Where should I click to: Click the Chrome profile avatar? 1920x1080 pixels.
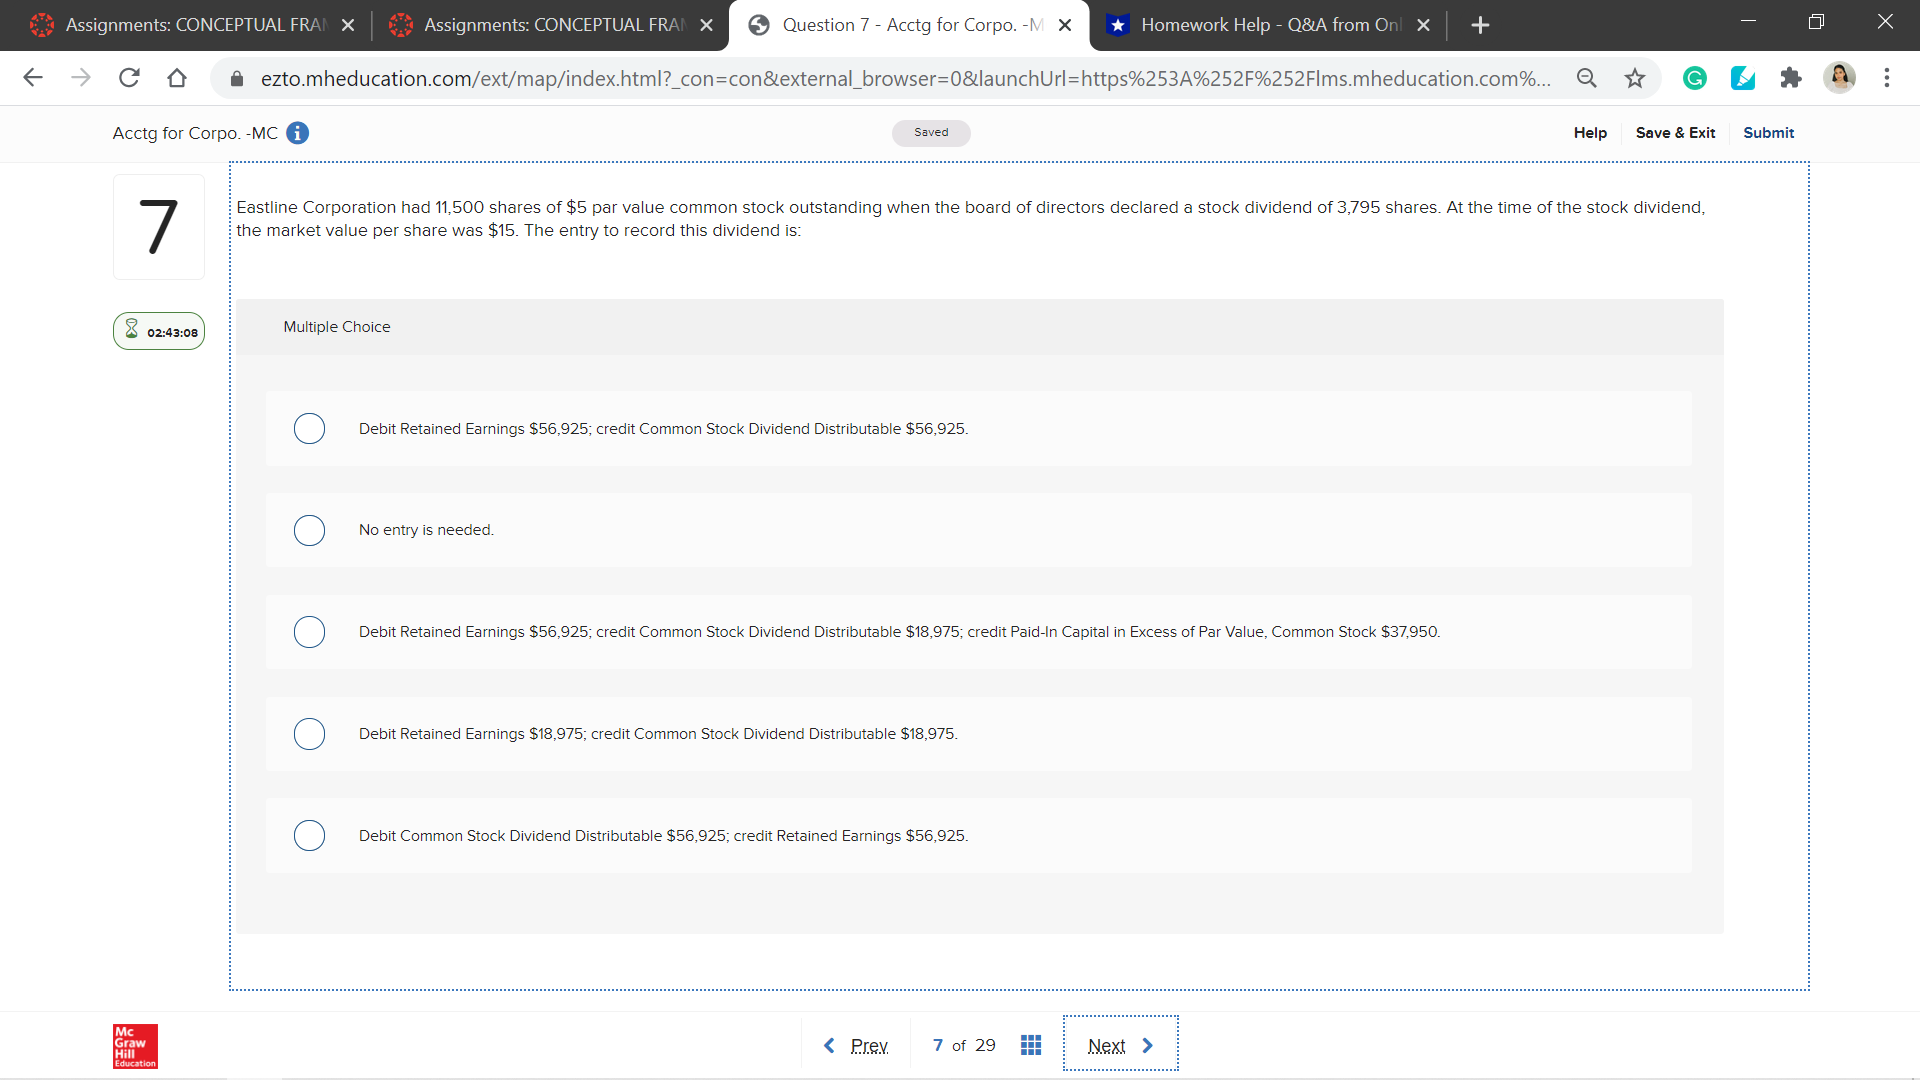click(1841, 78)
